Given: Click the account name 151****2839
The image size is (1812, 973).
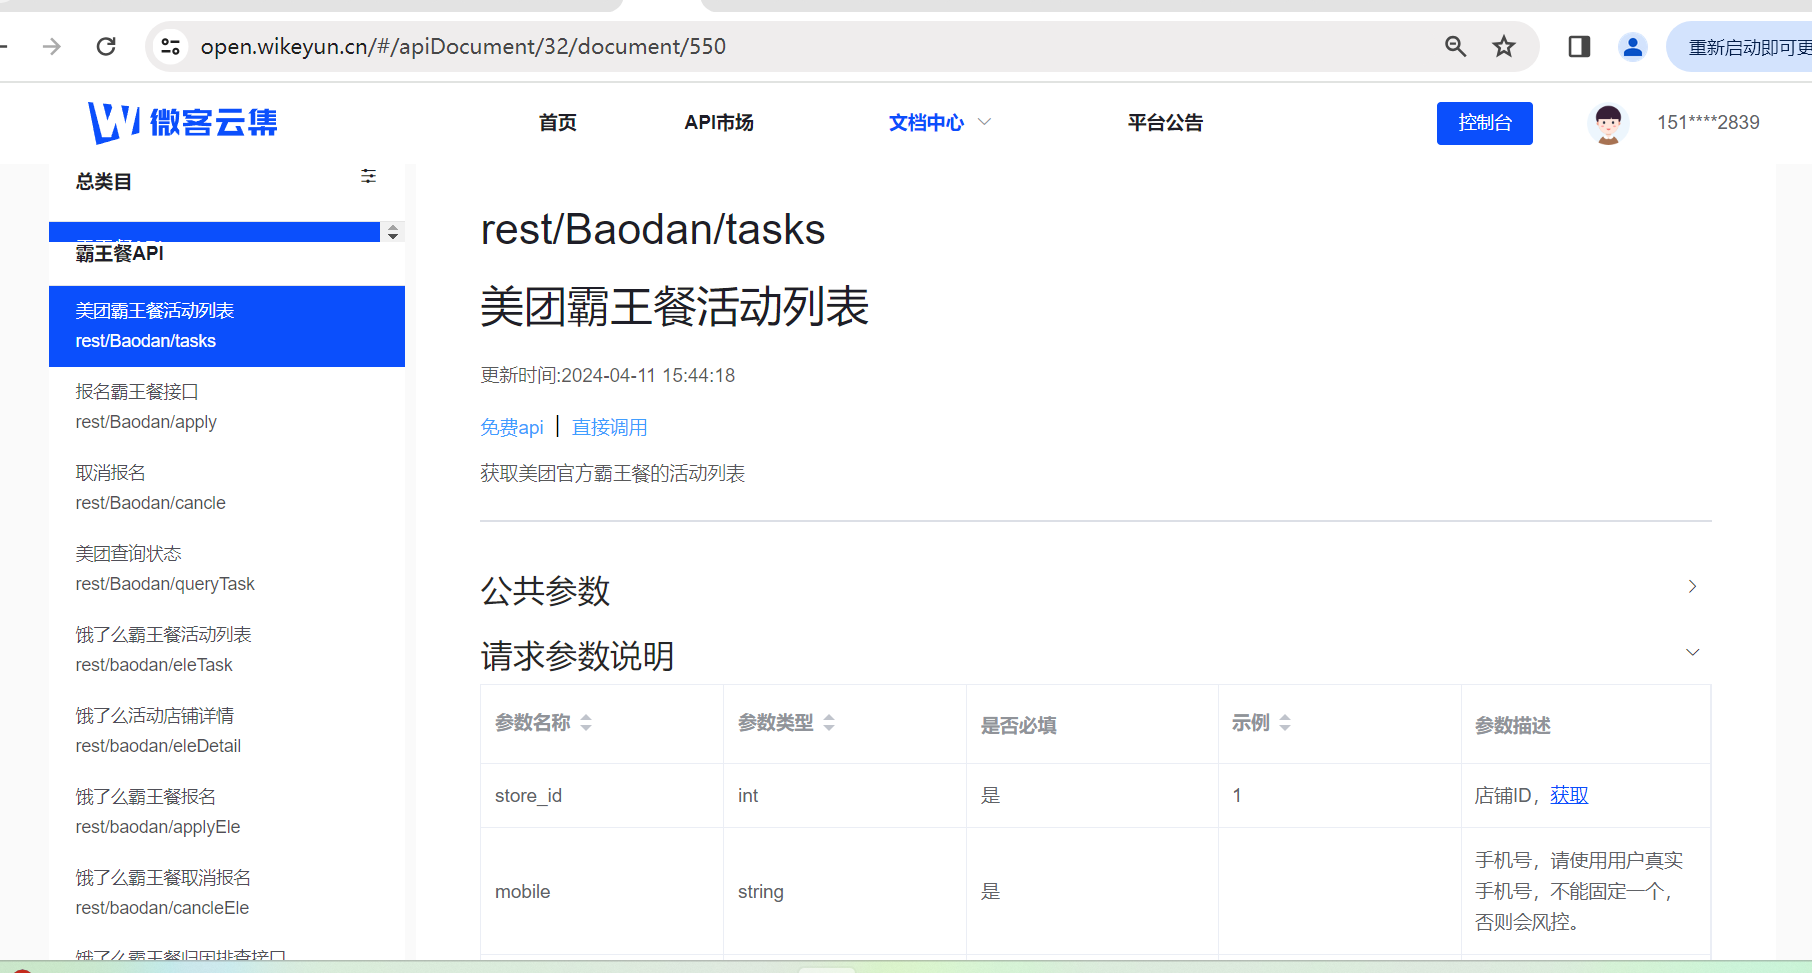Looking at the screenshot, I should point(1708,122).
